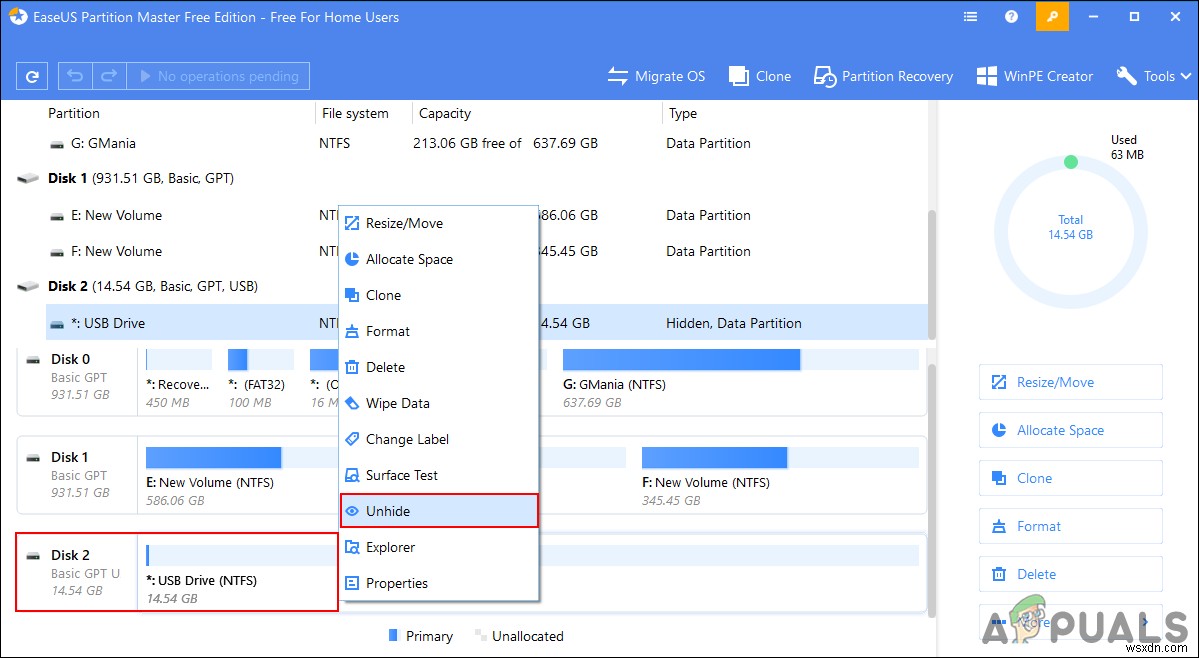Click Allocate Space button in right panel
1199x658 pixels.
1071,430
